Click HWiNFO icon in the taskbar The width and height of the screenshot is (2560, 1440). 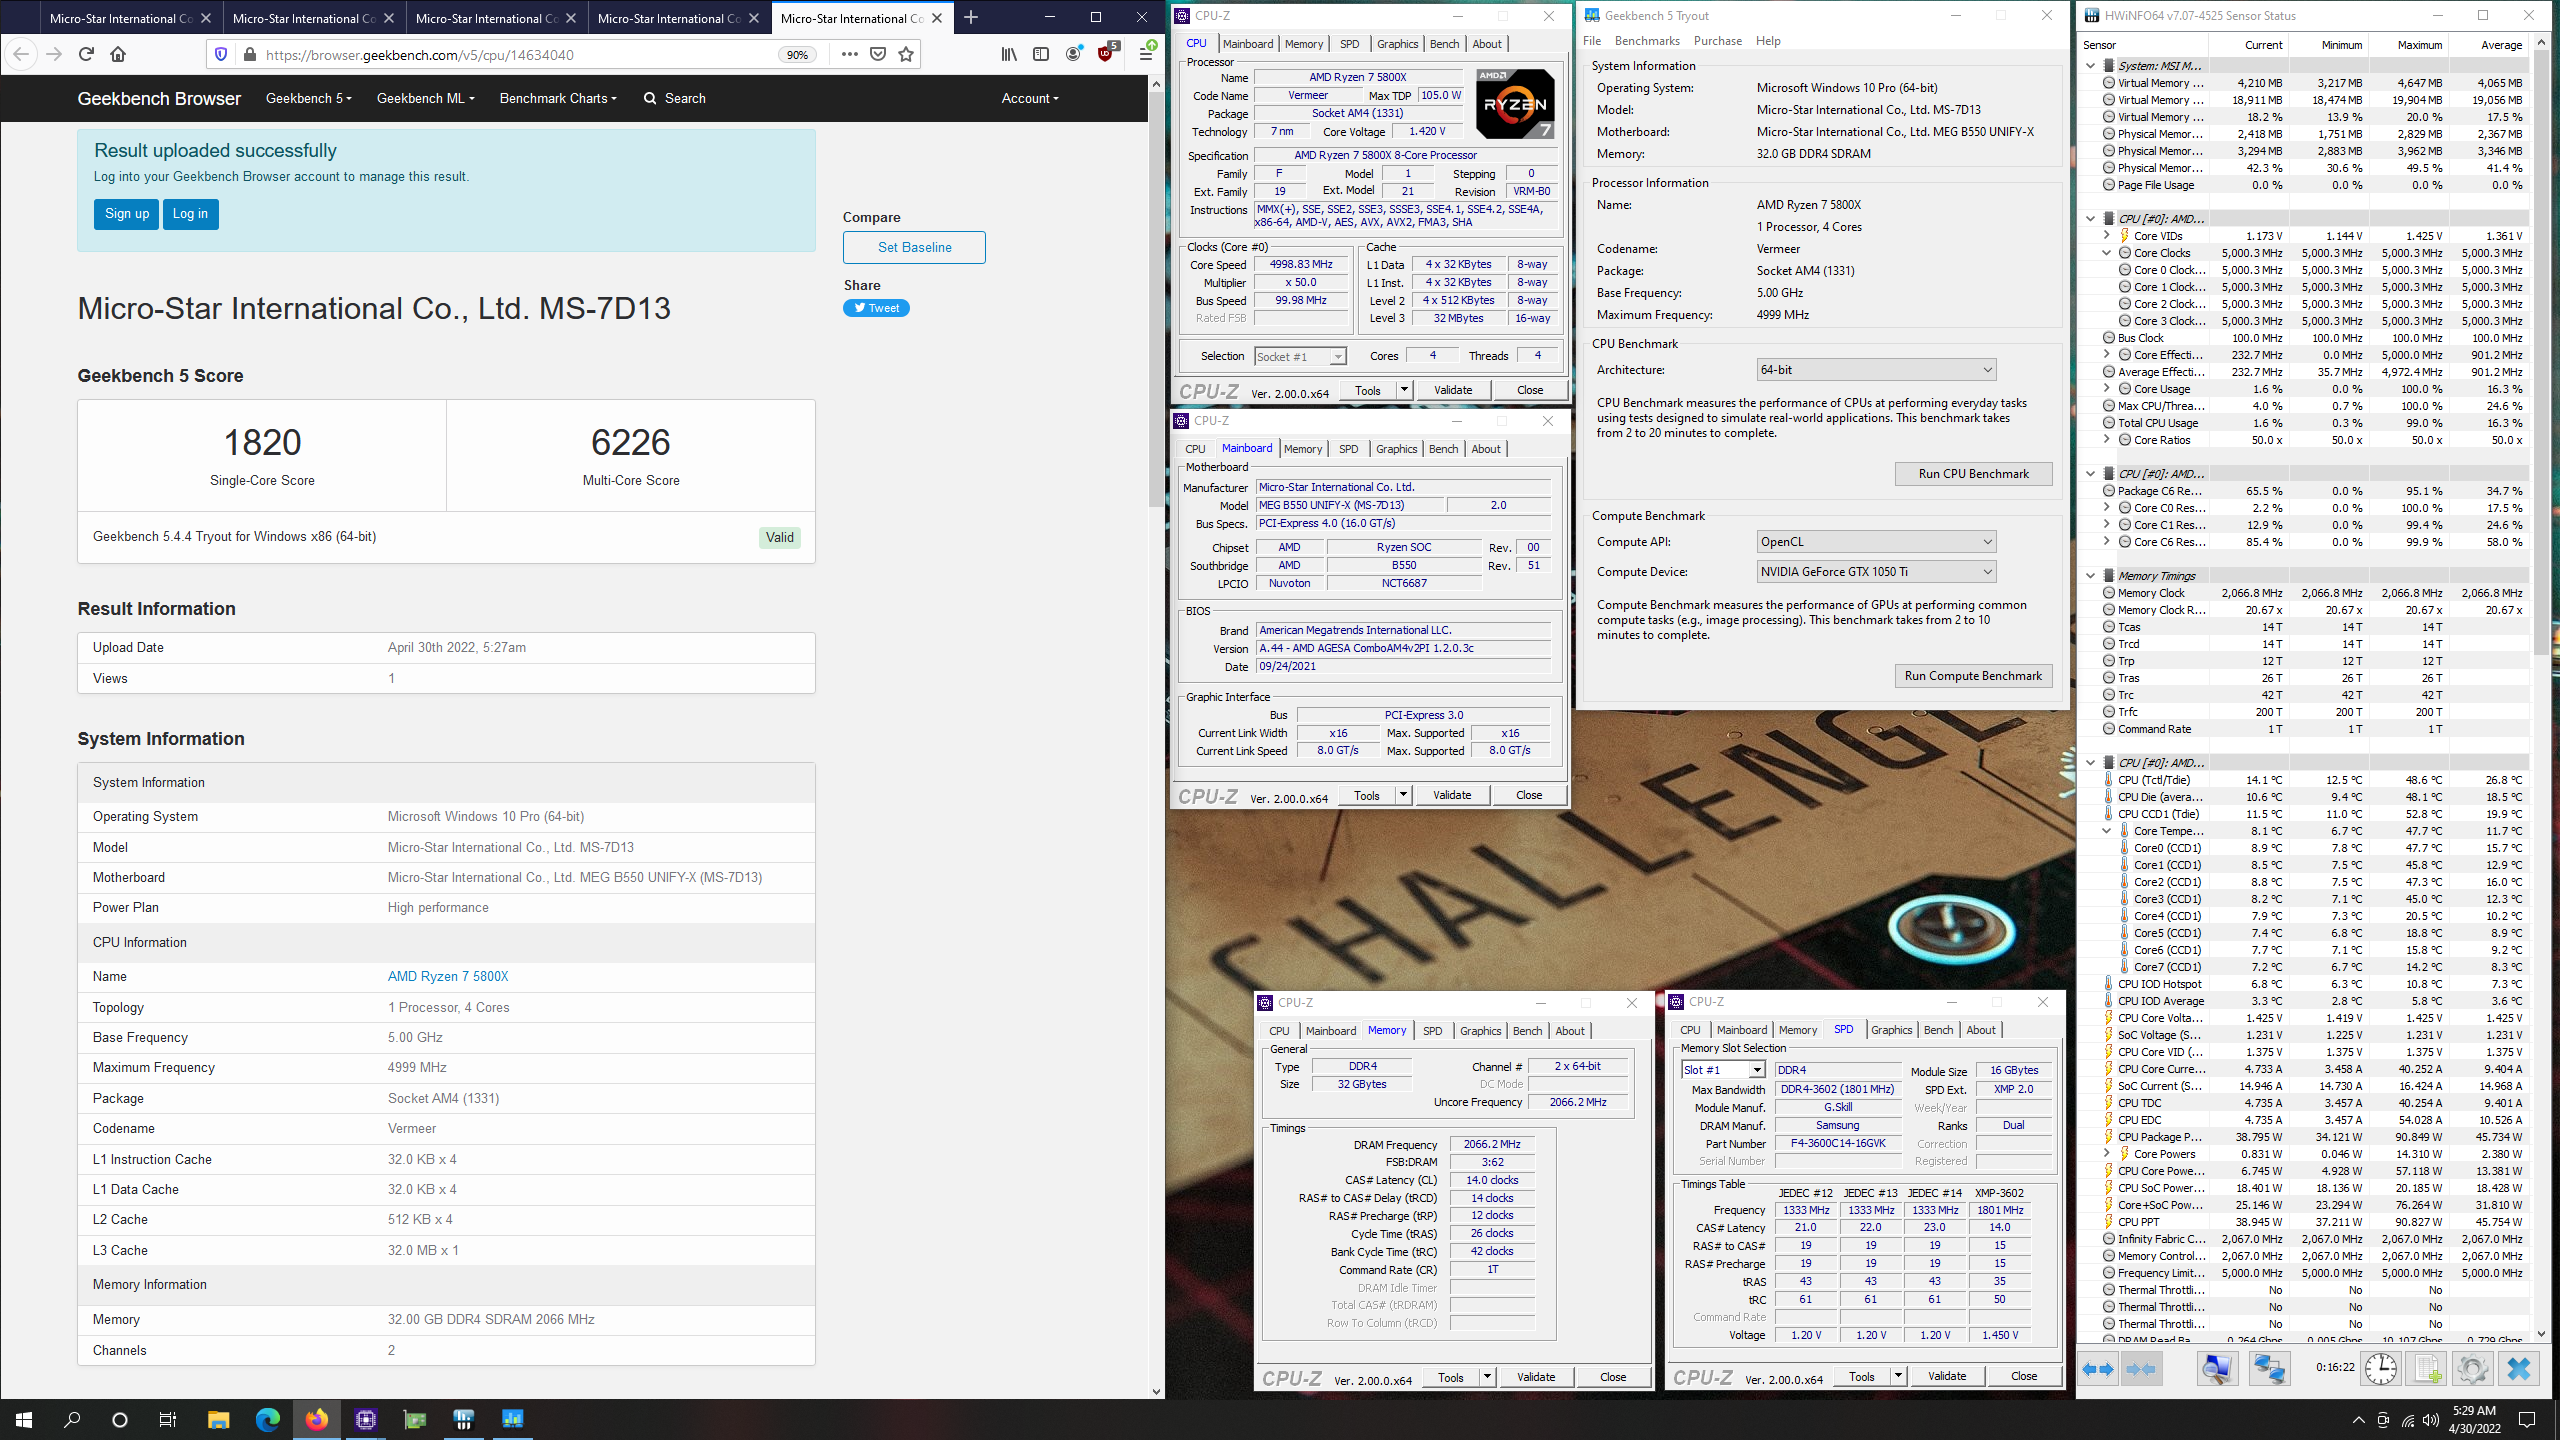464,1419
